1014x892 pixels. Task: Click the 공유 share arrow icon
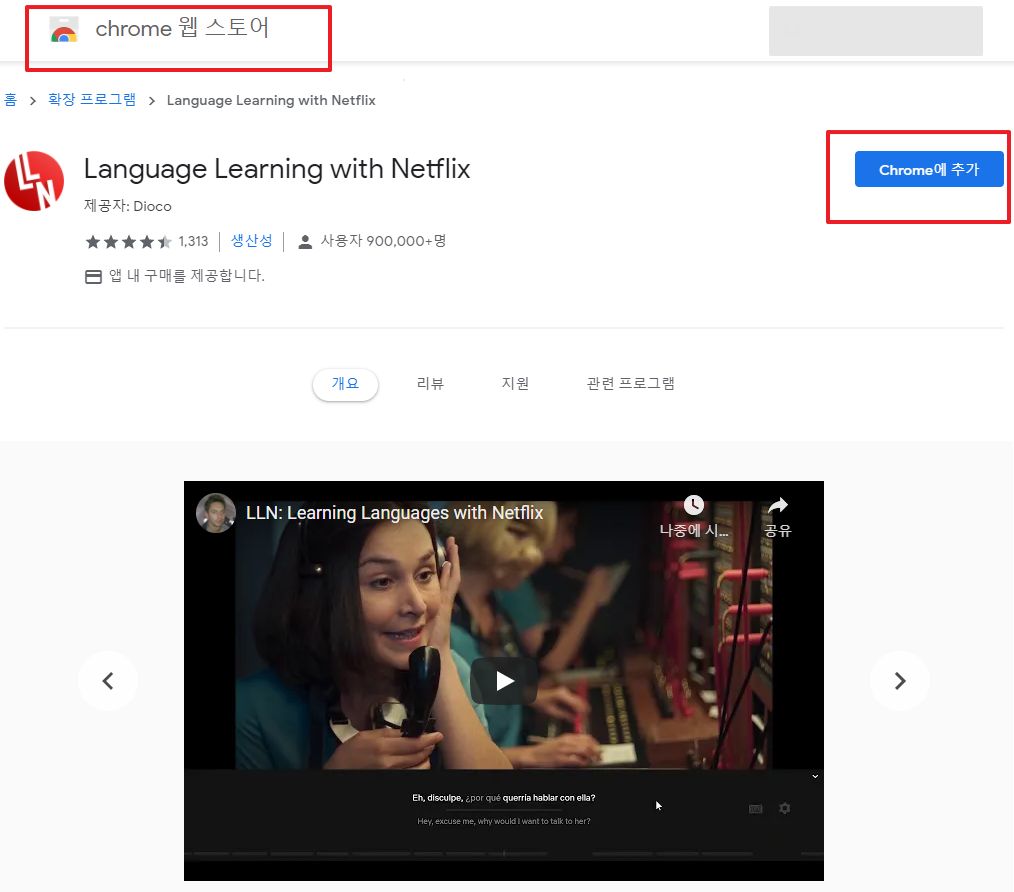777,505
